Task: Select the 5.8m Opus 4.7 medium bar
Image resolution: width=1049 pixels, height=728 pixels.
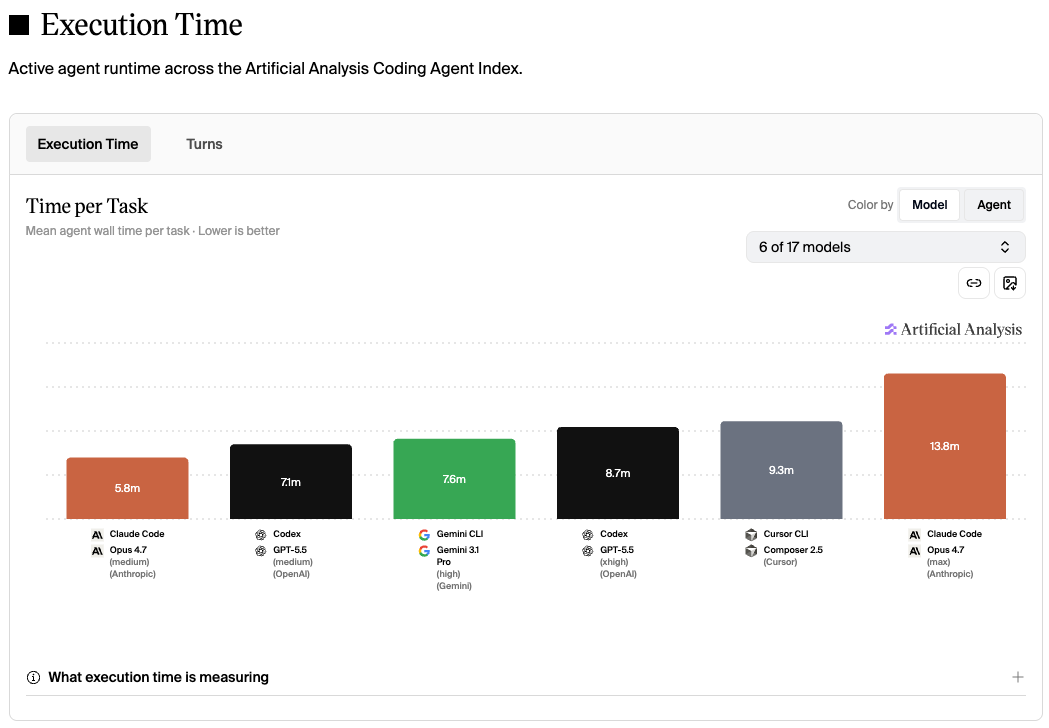Action: 127,488
